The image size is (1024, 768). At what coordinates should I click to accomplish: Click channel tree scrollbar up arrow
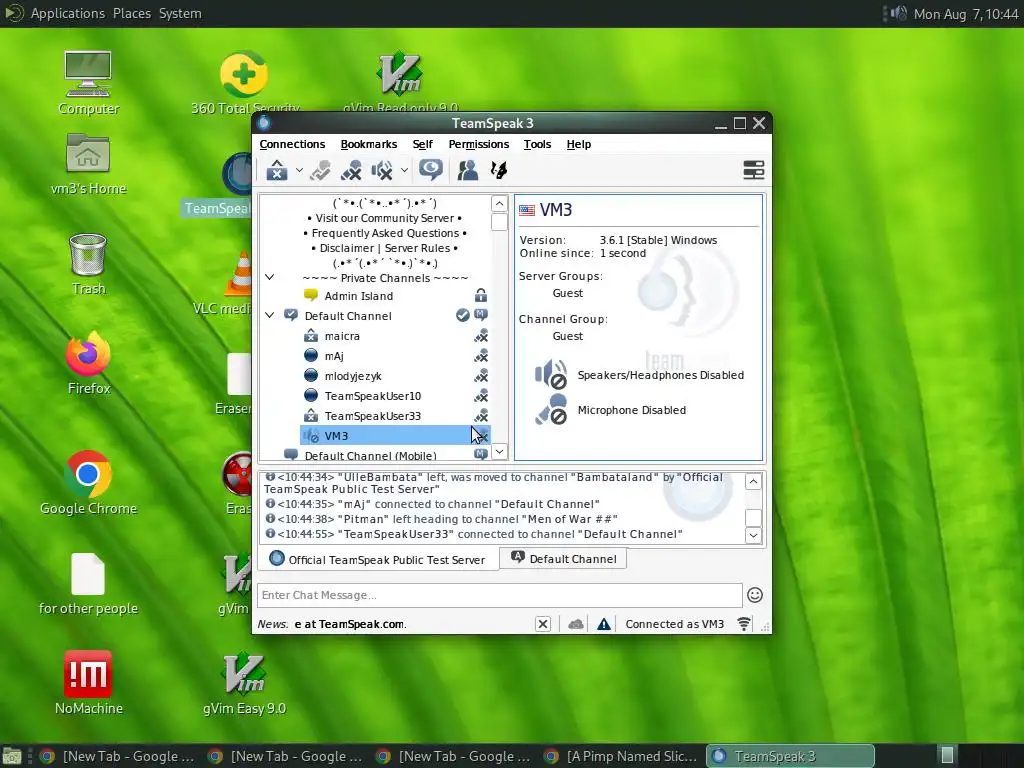coord(499,204)
